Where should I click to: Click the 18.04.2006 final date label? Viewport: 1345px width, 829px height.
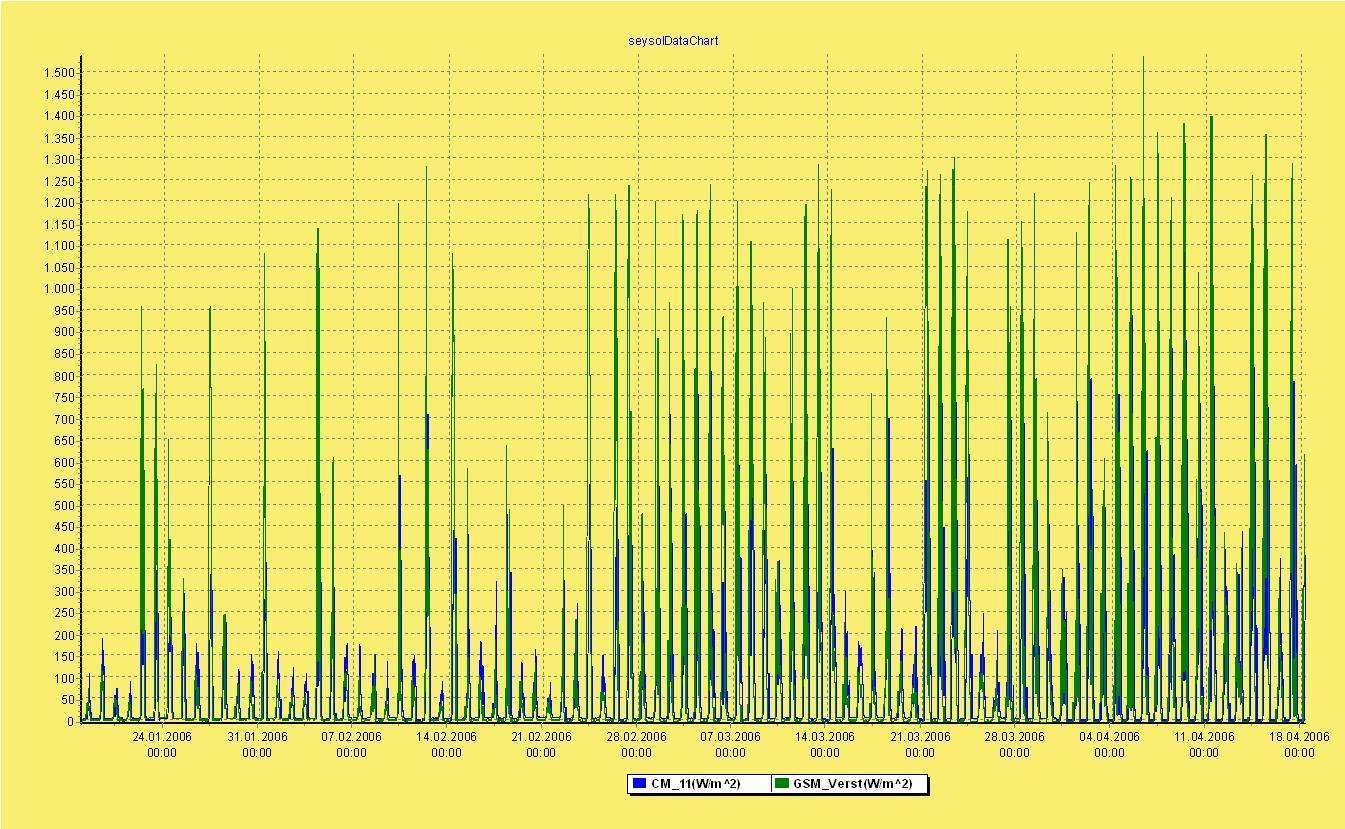[1299, 737]
